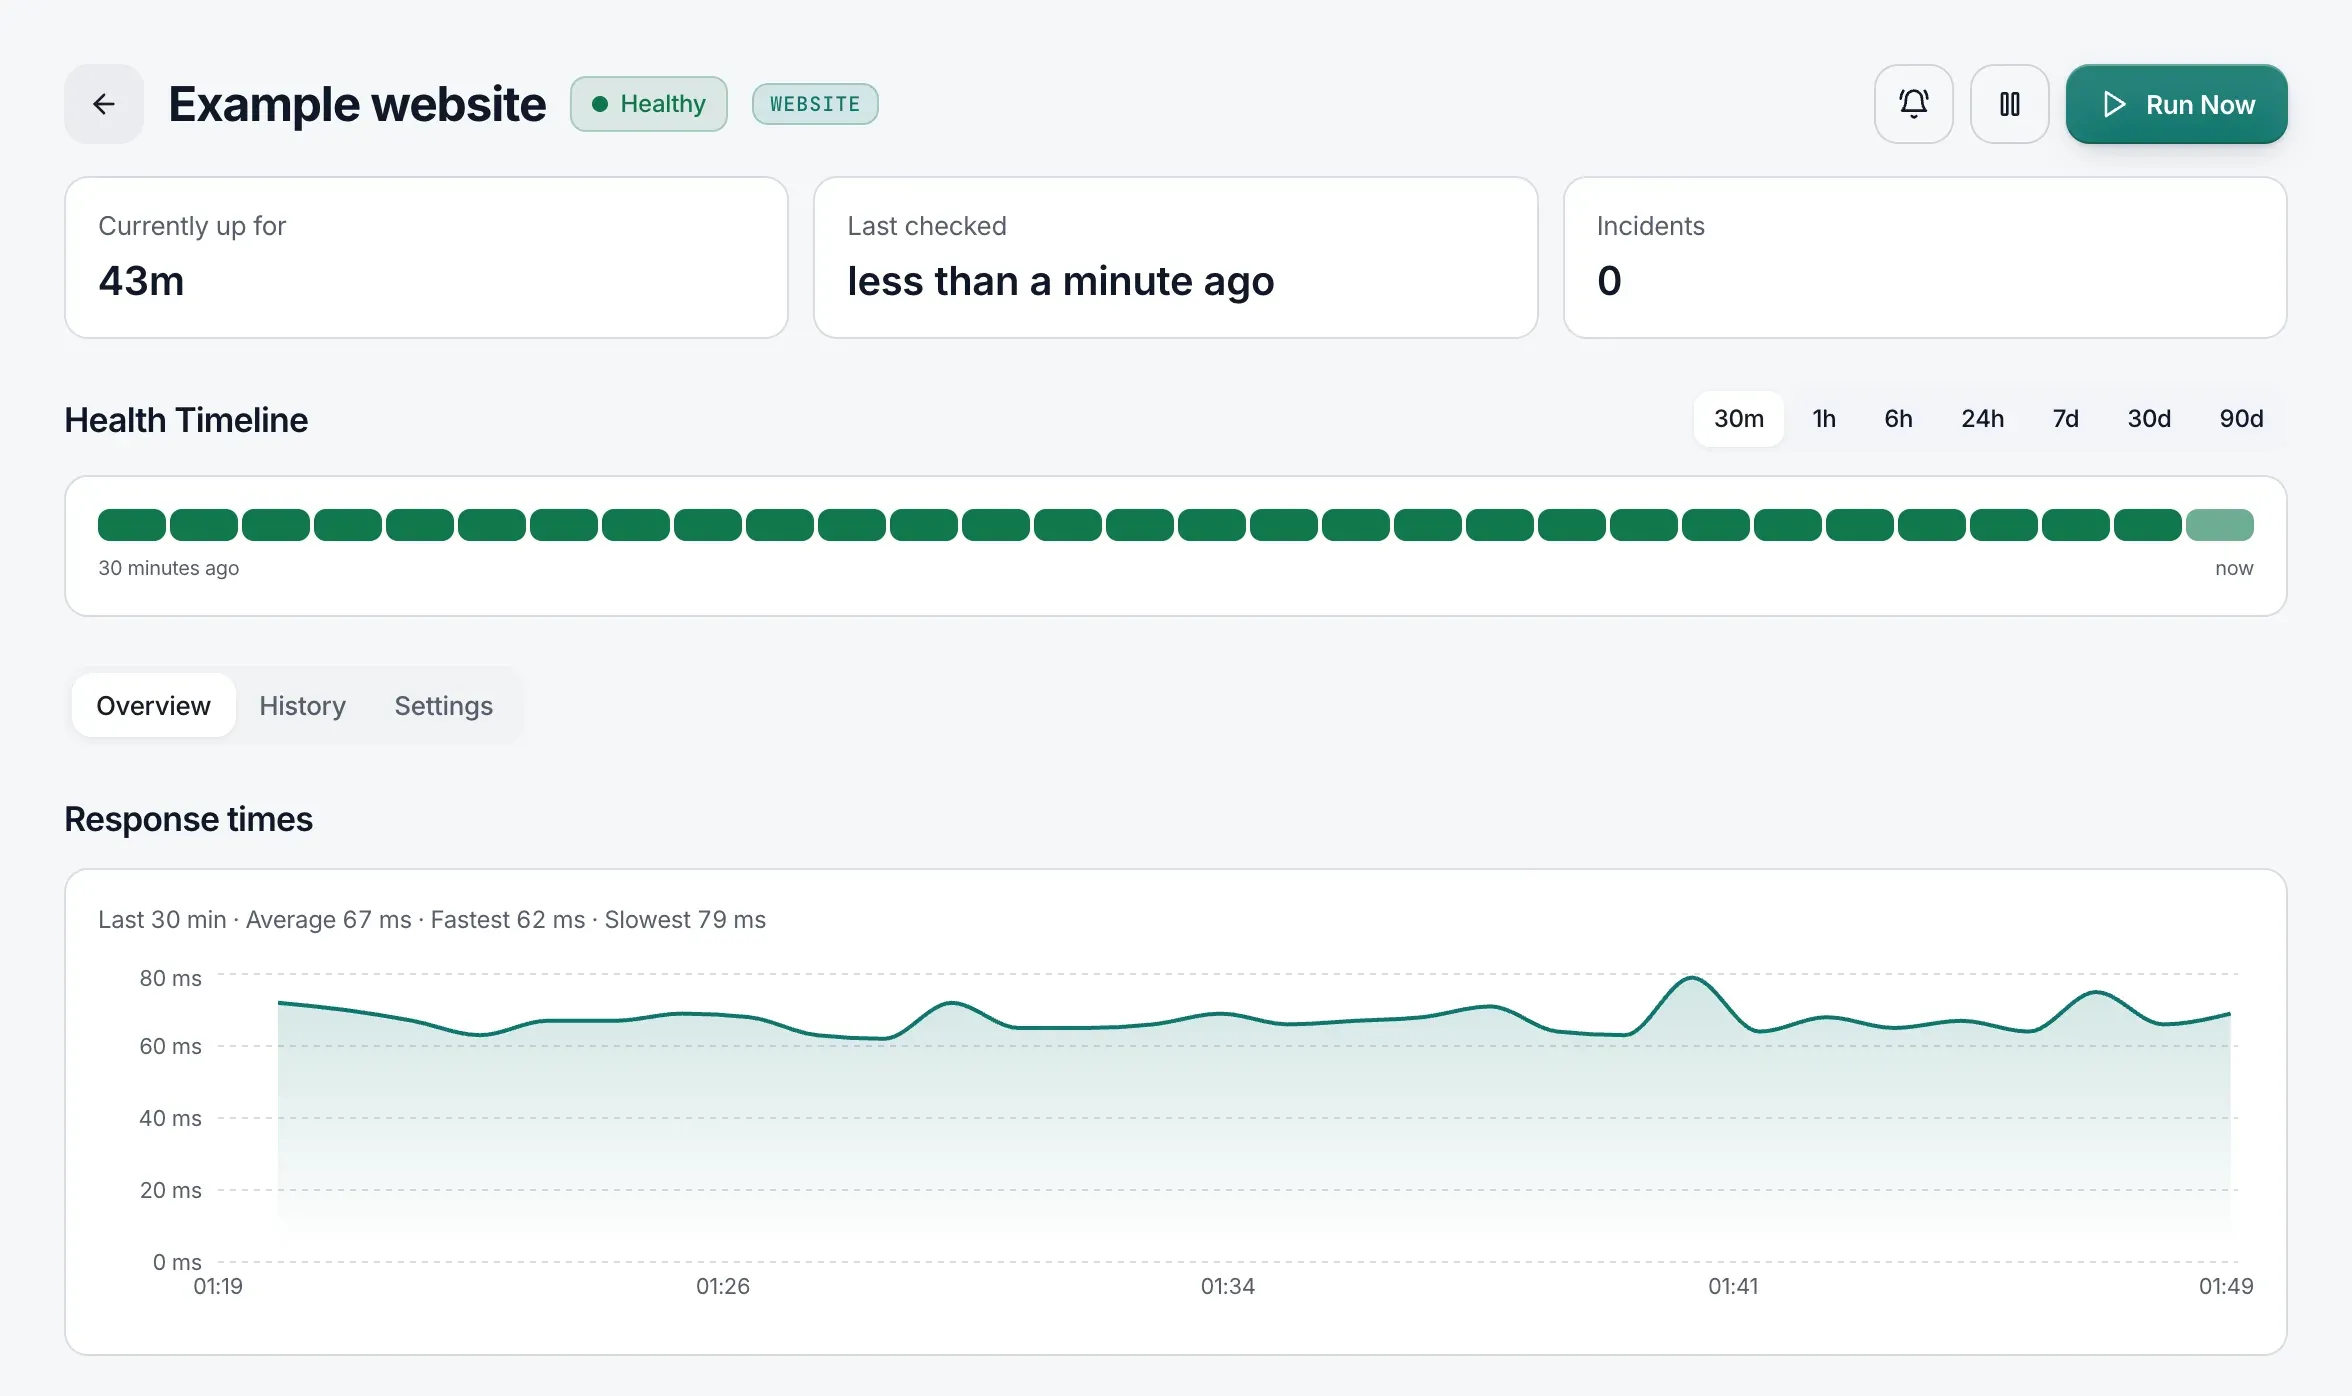Click the 01:49 time axis label

pyautogui.click(x=2226, y=1286)
